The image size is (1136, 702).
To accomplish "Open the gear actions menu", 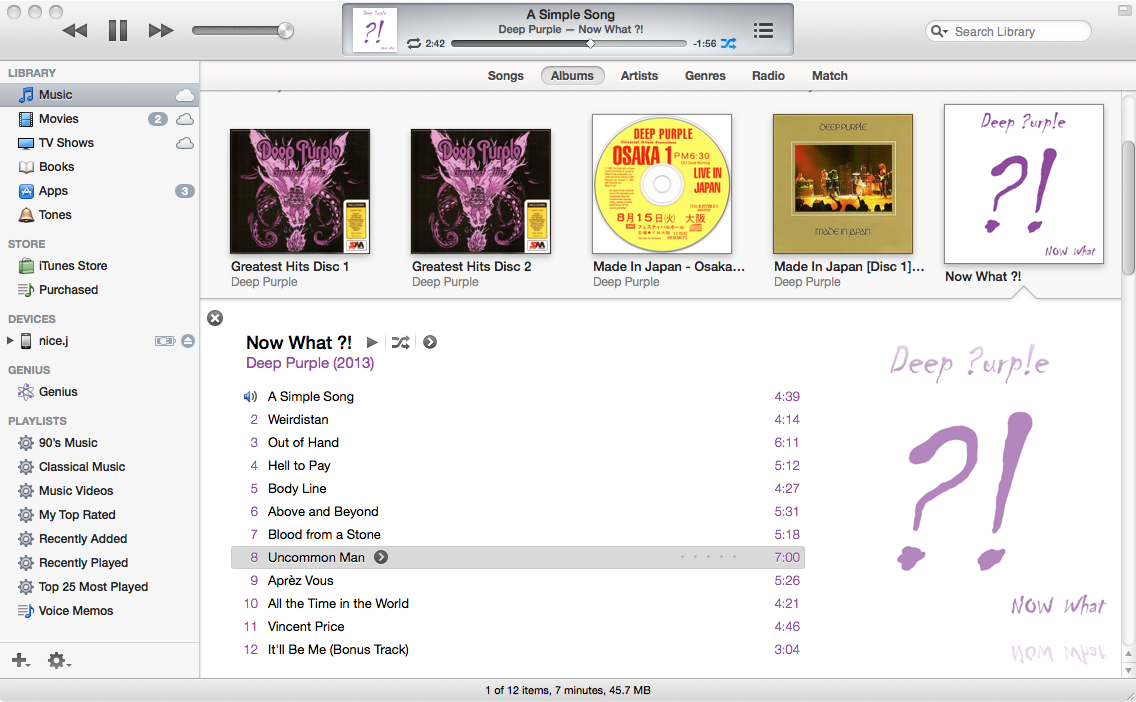I will [x=59, y=660].
